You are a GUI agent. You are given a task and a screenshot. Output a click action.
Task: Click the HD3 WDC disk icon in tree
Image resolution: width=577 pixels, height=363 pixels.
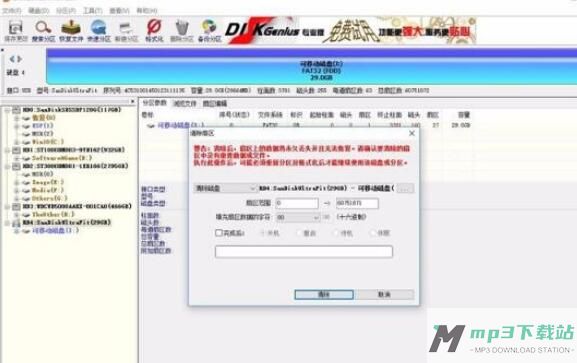pos(16,206)
